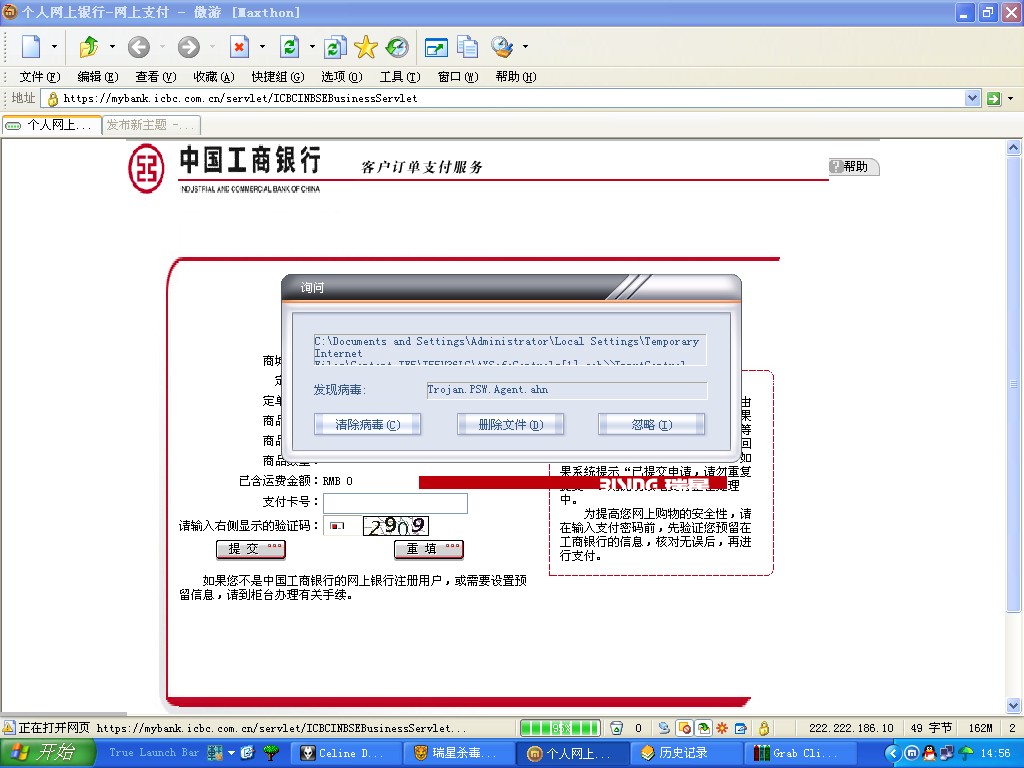
Task: Go forward with the Forward arrow button
Action: point(189,47)
